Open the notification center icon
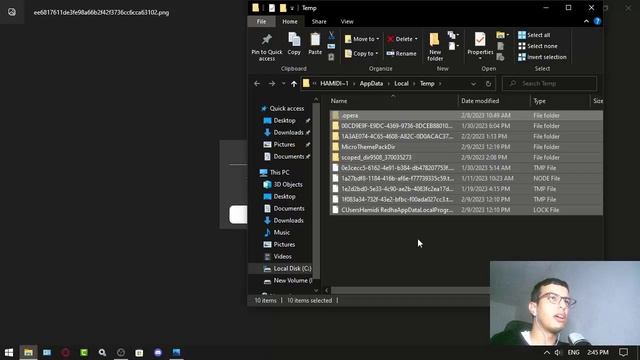 (x=623, y=352)
